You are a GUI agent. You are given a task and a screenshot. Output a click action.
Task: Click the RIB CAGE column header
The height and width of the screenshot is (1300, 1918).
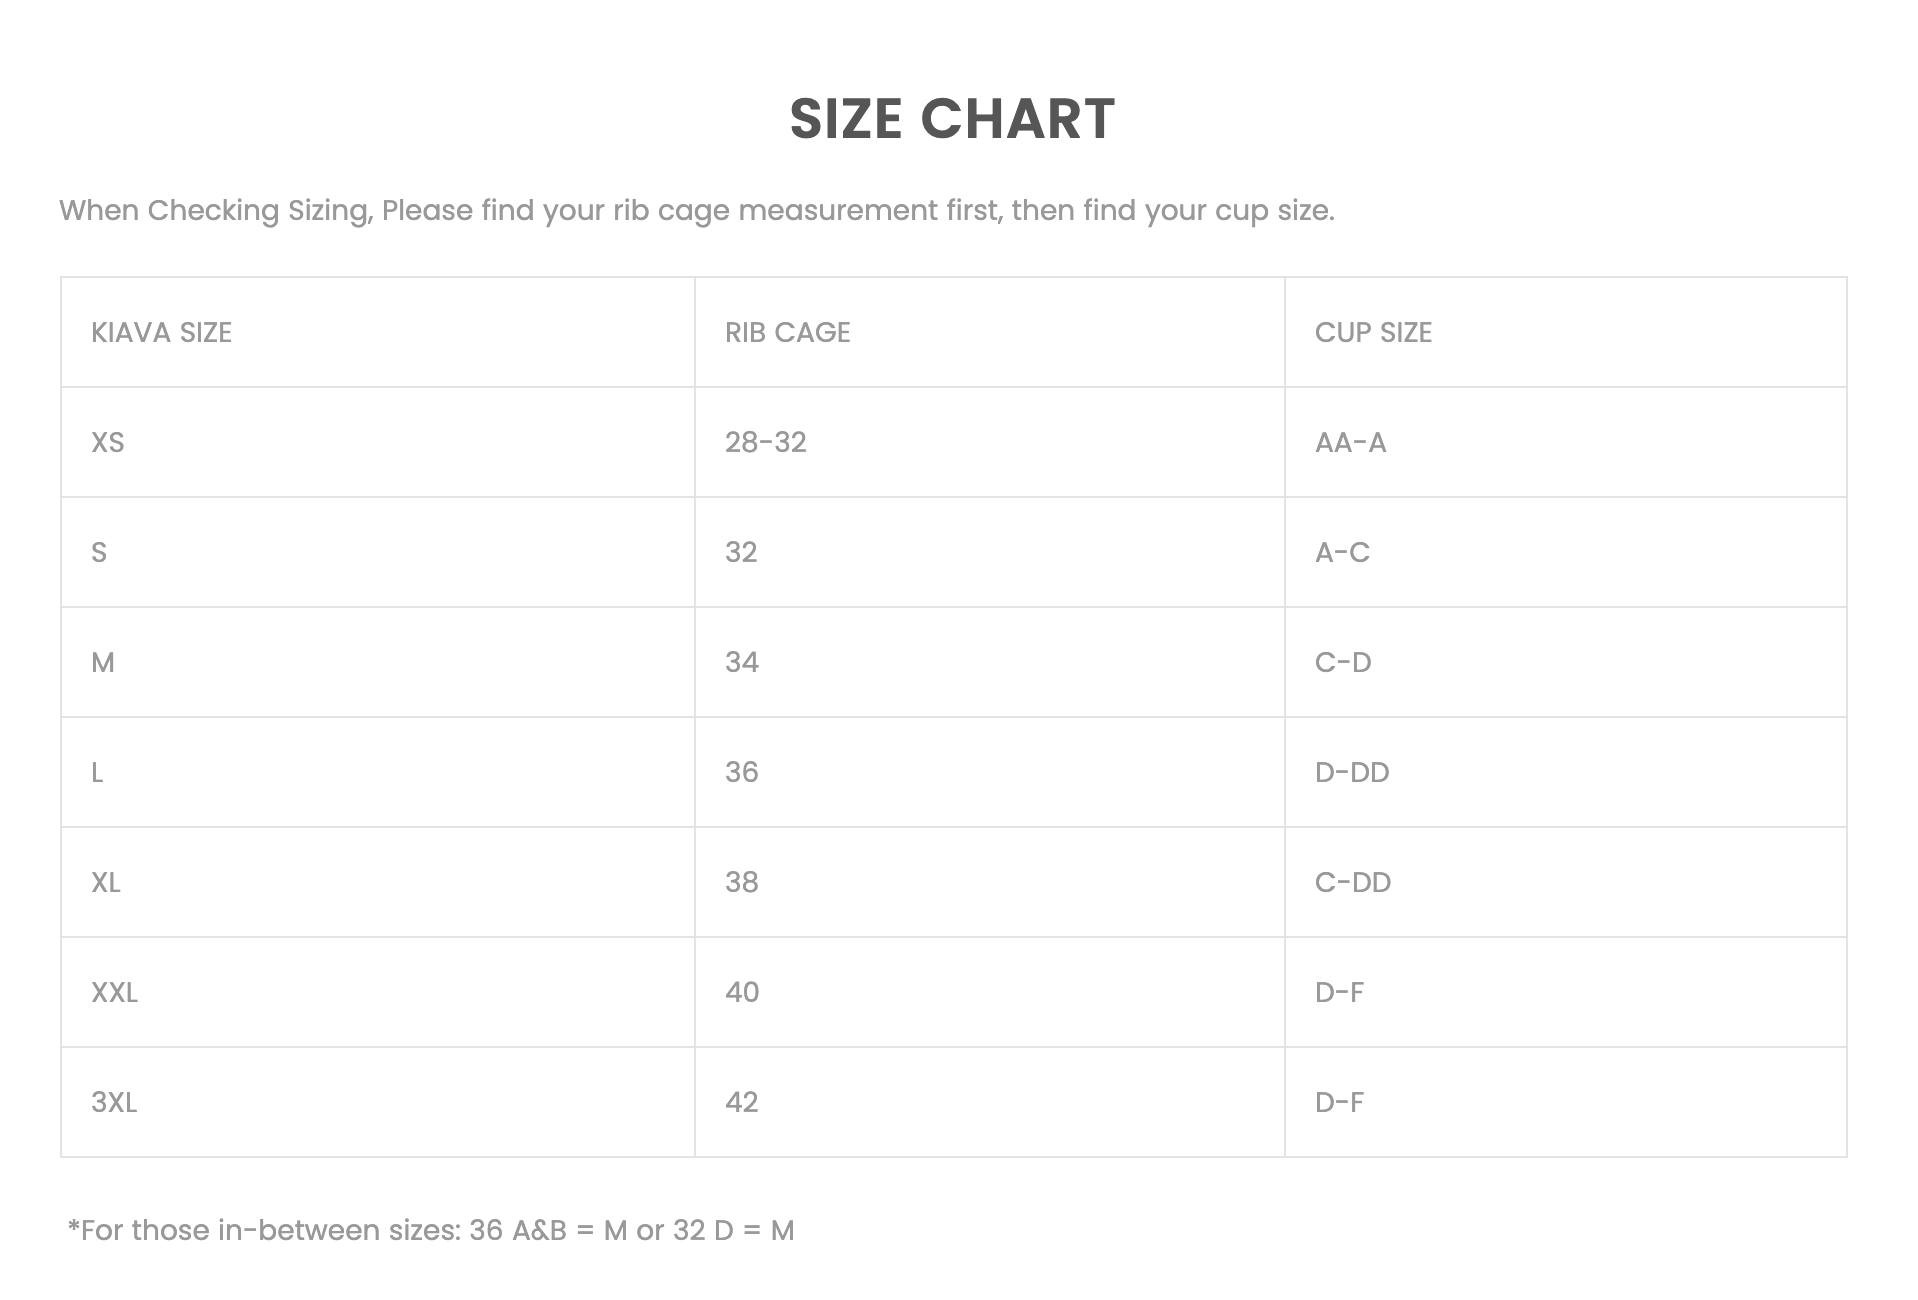[x=787, y=332]
